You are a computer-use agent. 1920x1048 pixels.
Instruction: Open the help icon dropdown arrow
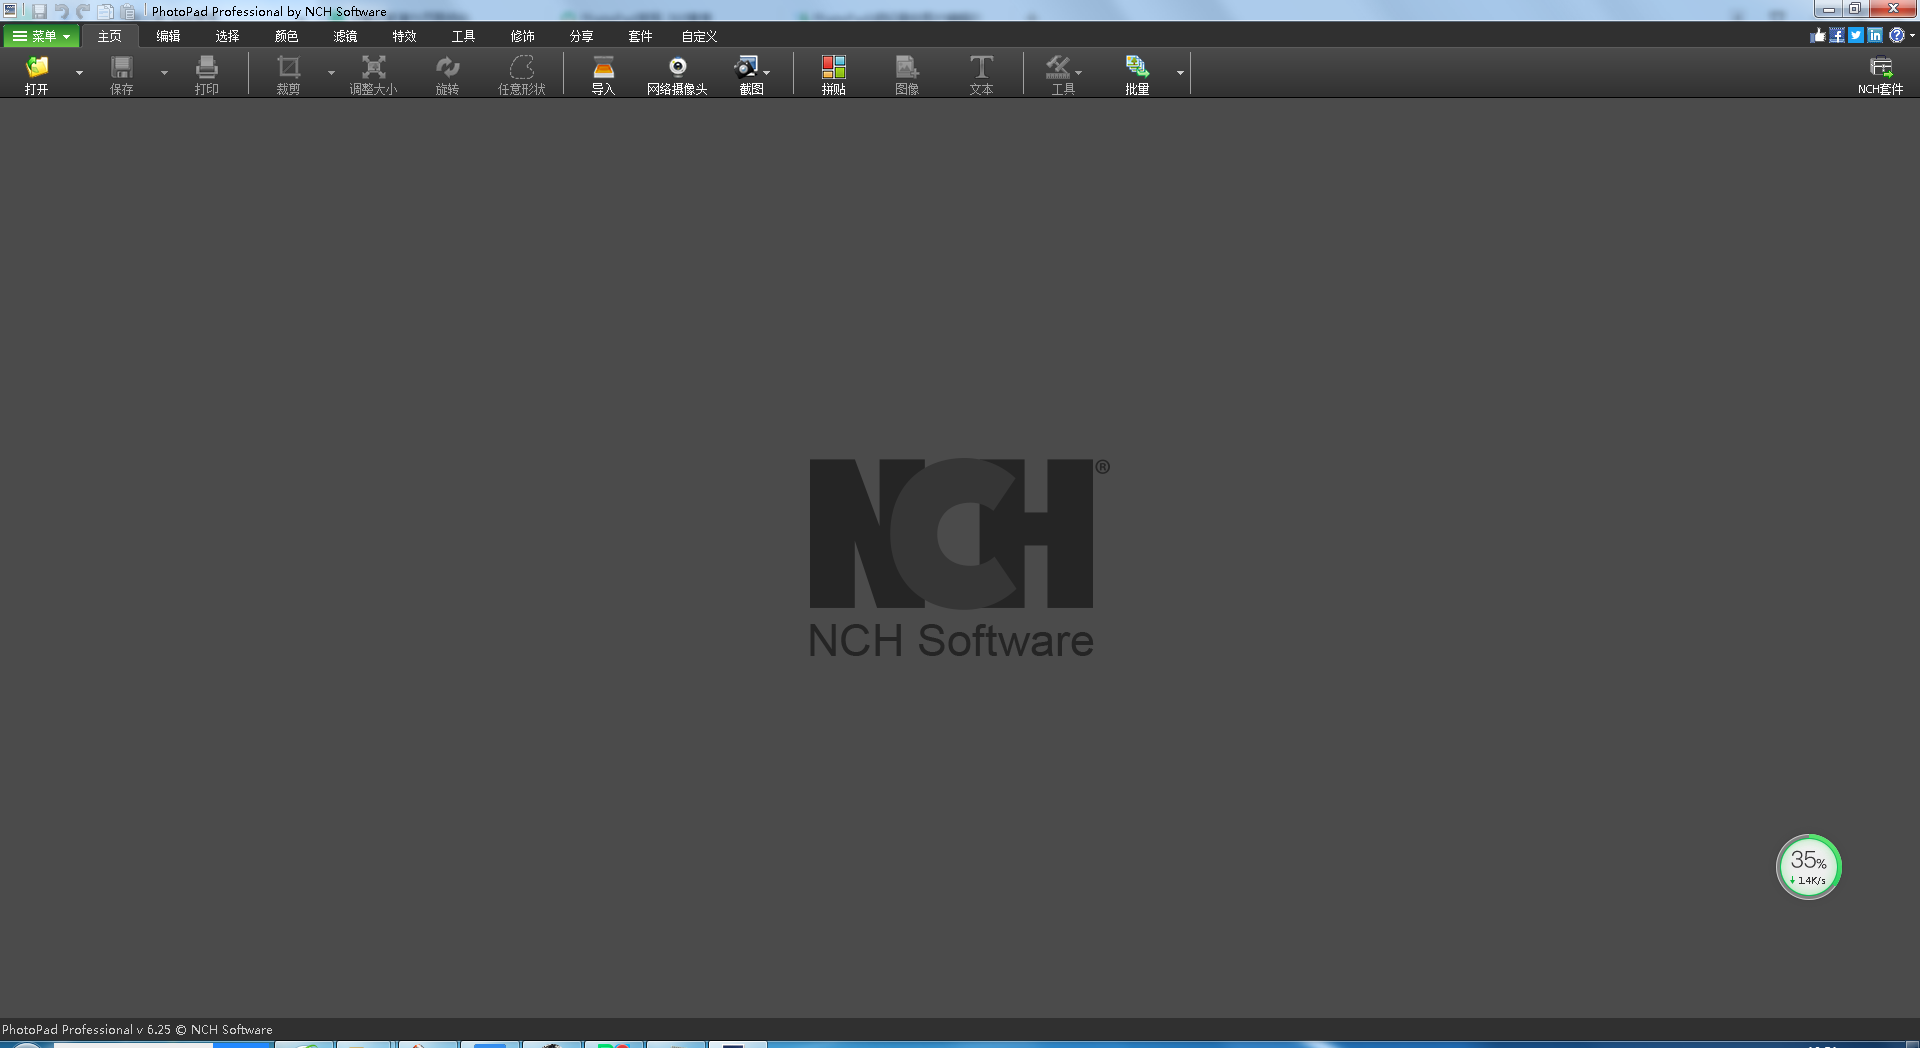[x=1912, y=35]
